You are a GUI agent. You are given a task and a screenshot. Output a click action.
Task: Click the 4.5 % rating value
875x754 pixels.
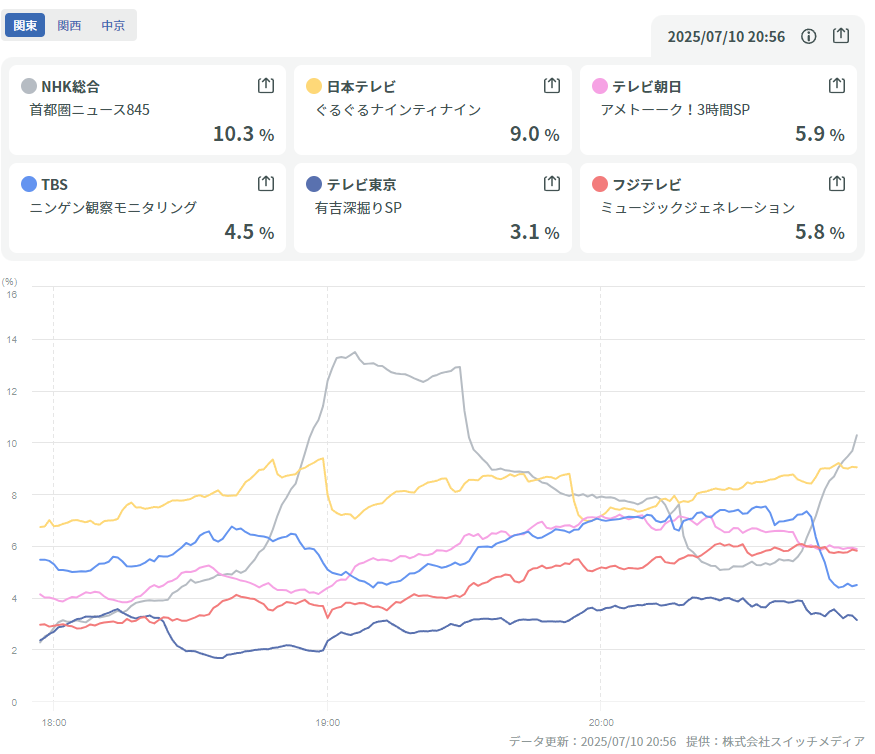point(249,232)
